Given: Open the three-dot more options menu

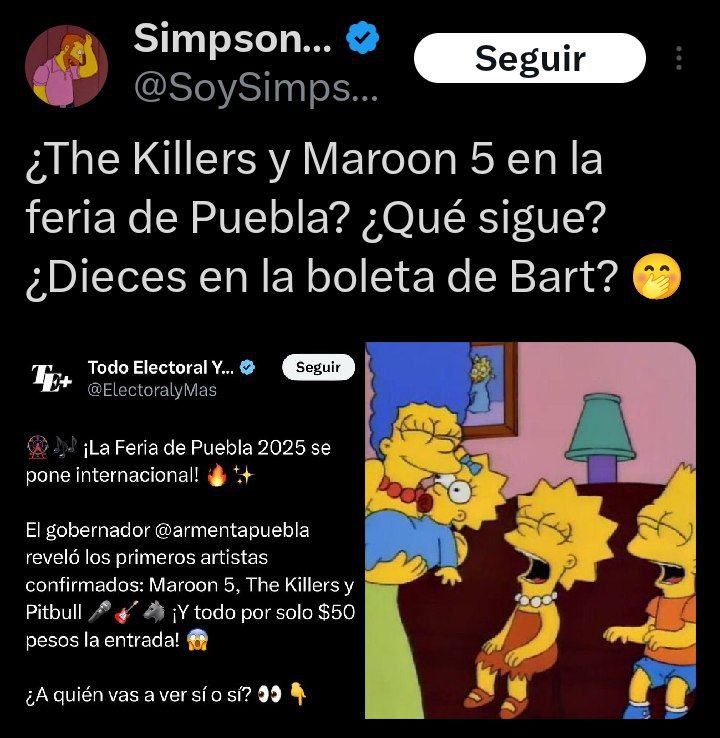Looking at the screenshot, I should [679, 58].
